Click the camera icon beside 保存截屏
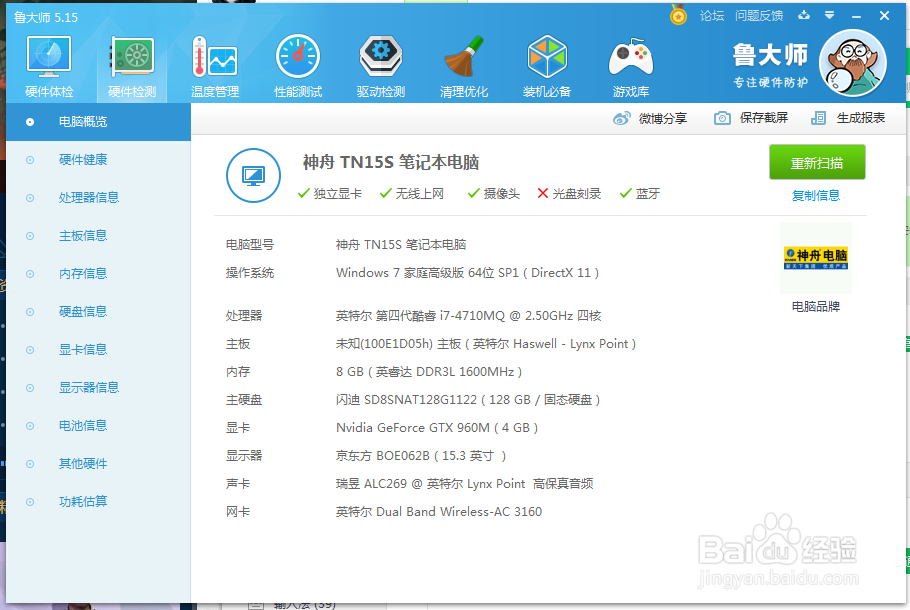 722,118
